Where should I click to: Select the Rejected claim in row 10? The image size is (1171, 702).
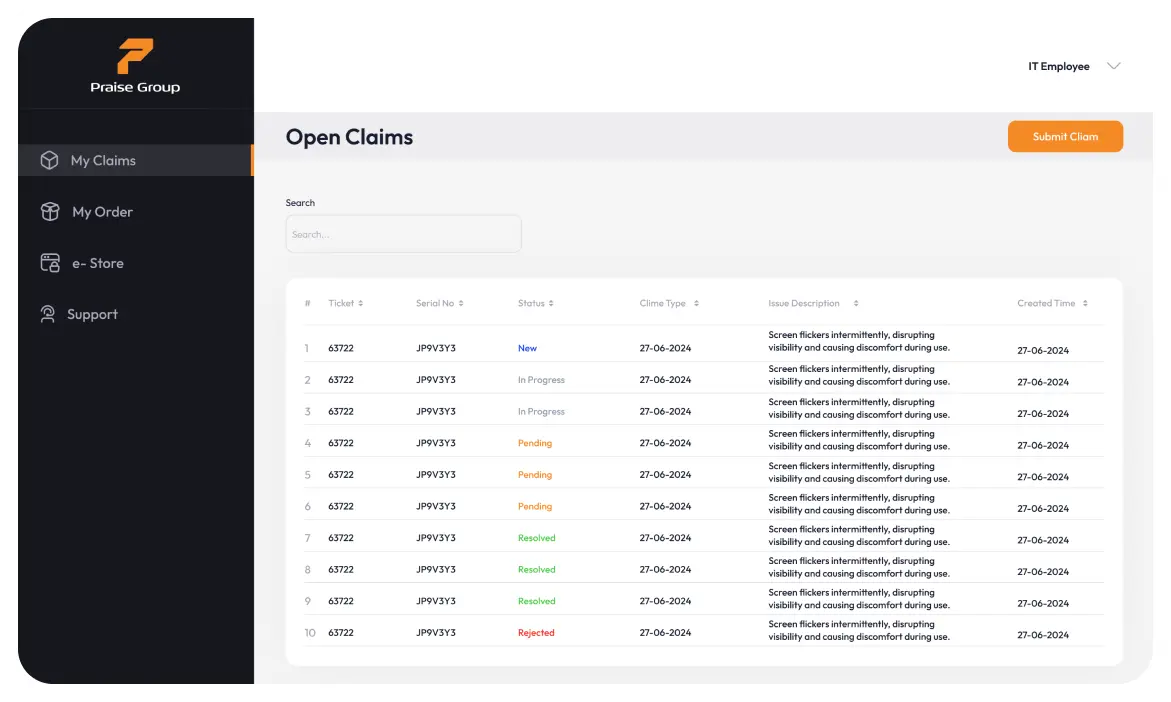click(536, 633)
